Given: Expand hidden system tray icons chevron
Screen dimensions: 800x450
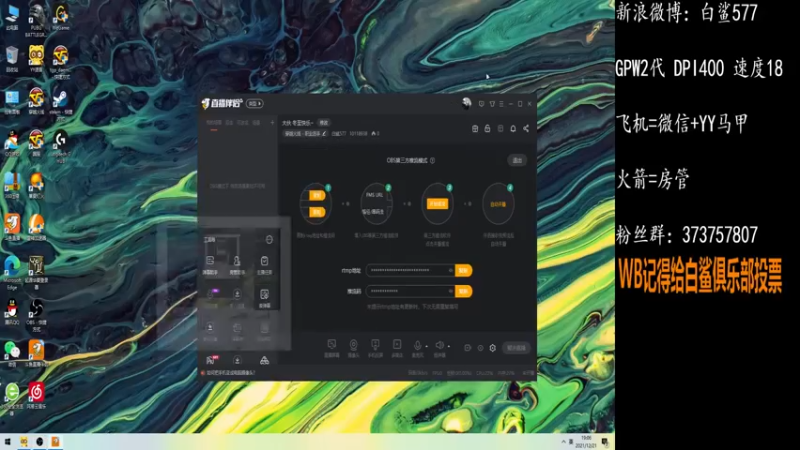Looking at the screenshot, I should [563, 442].
